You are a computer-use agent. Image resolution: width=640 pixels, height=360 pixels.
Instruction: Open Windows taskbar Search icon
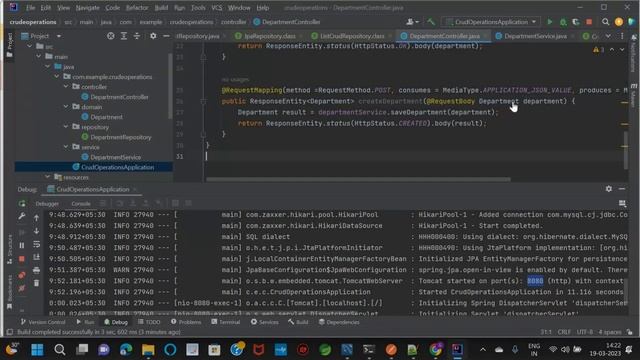(60, 349)
